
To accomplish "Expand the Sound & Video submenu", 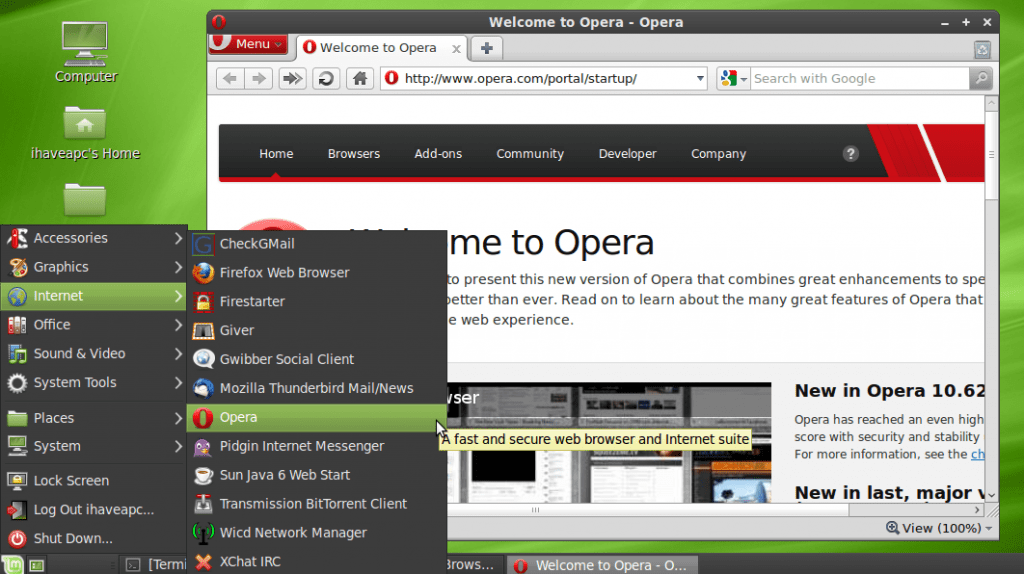I will coord(94,353).
